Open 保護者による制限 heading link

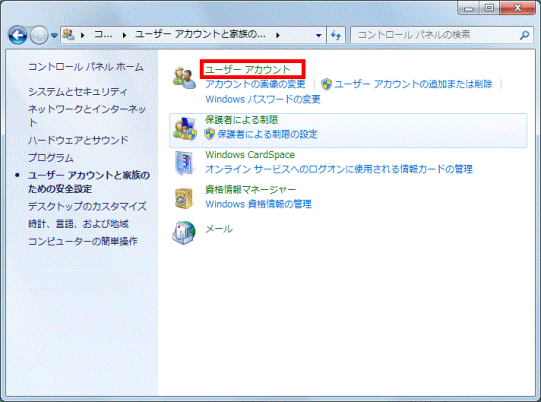coord(242,120)
